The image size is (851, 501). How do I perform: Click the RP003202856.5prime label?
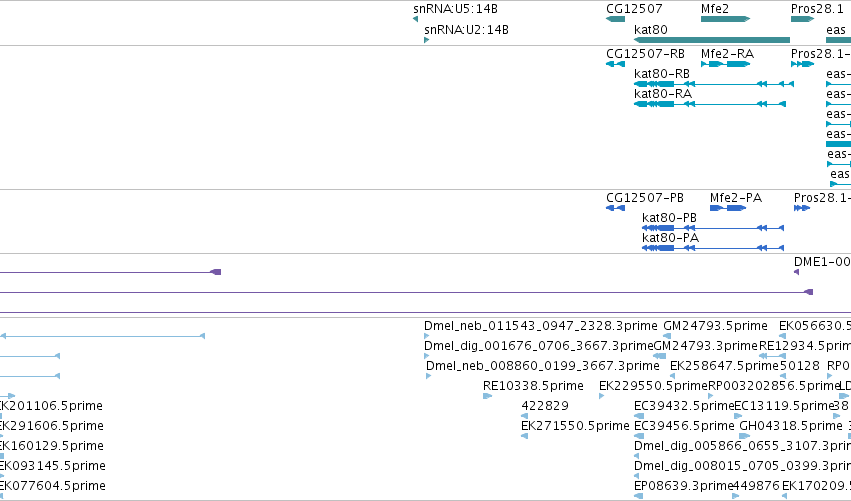click(774, 386)
